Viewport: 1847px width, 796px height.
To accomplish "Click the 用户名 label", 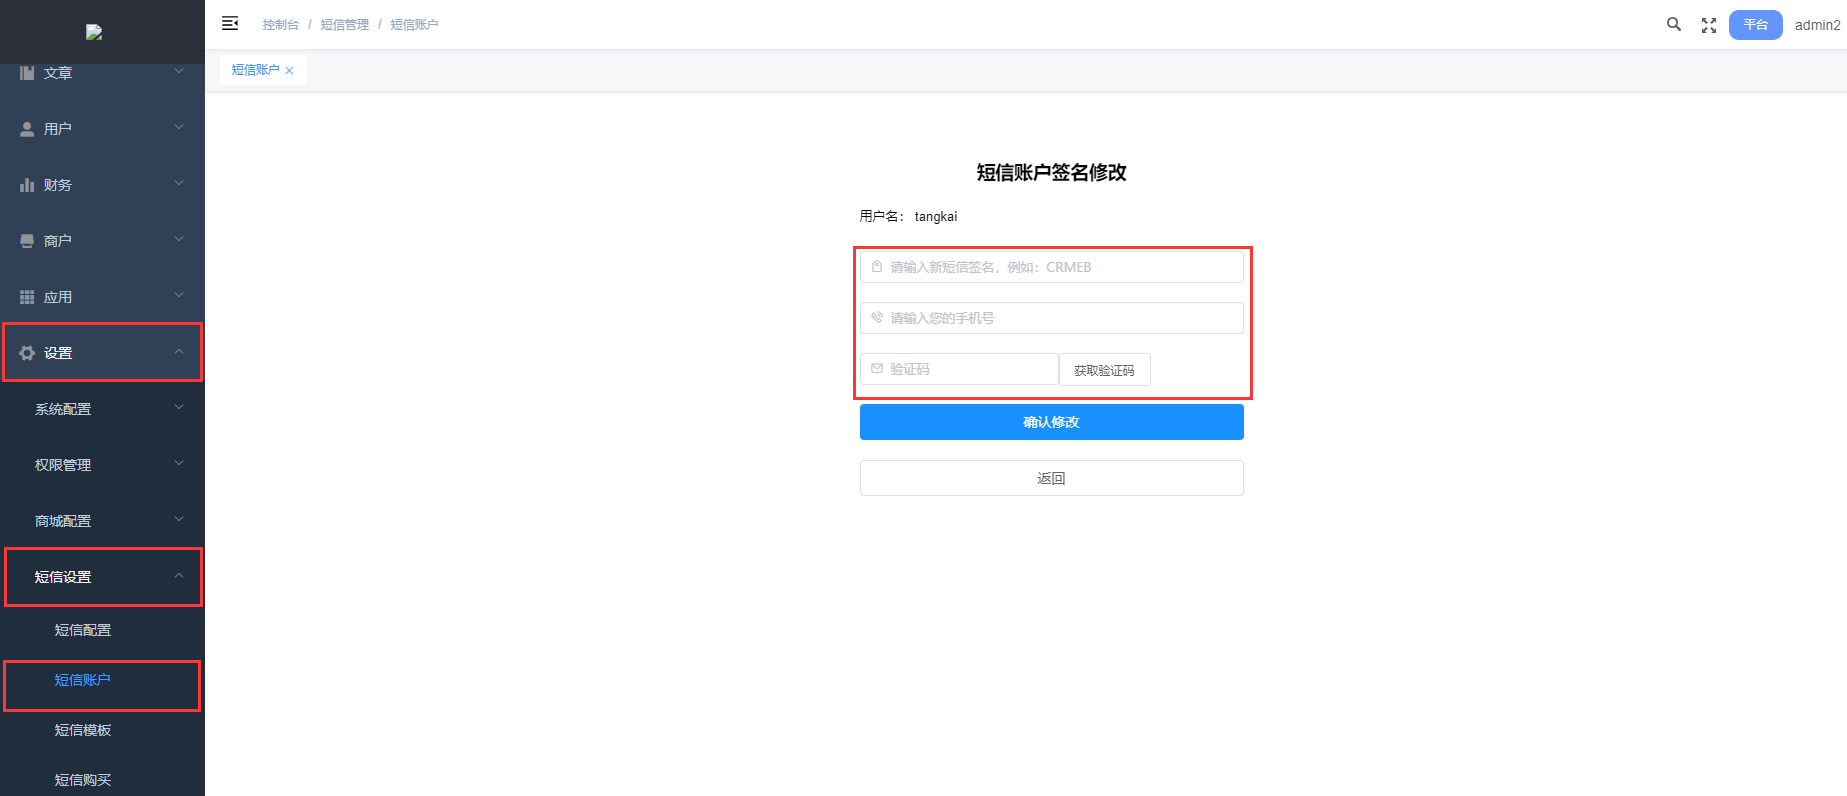I will point(881,216).
